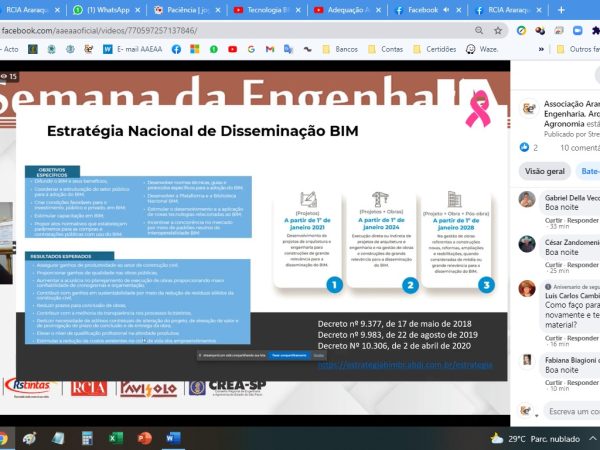600x450 pixels.
Task: Click Responder on Luis Carlos's comment
Action: click(582, 338)
